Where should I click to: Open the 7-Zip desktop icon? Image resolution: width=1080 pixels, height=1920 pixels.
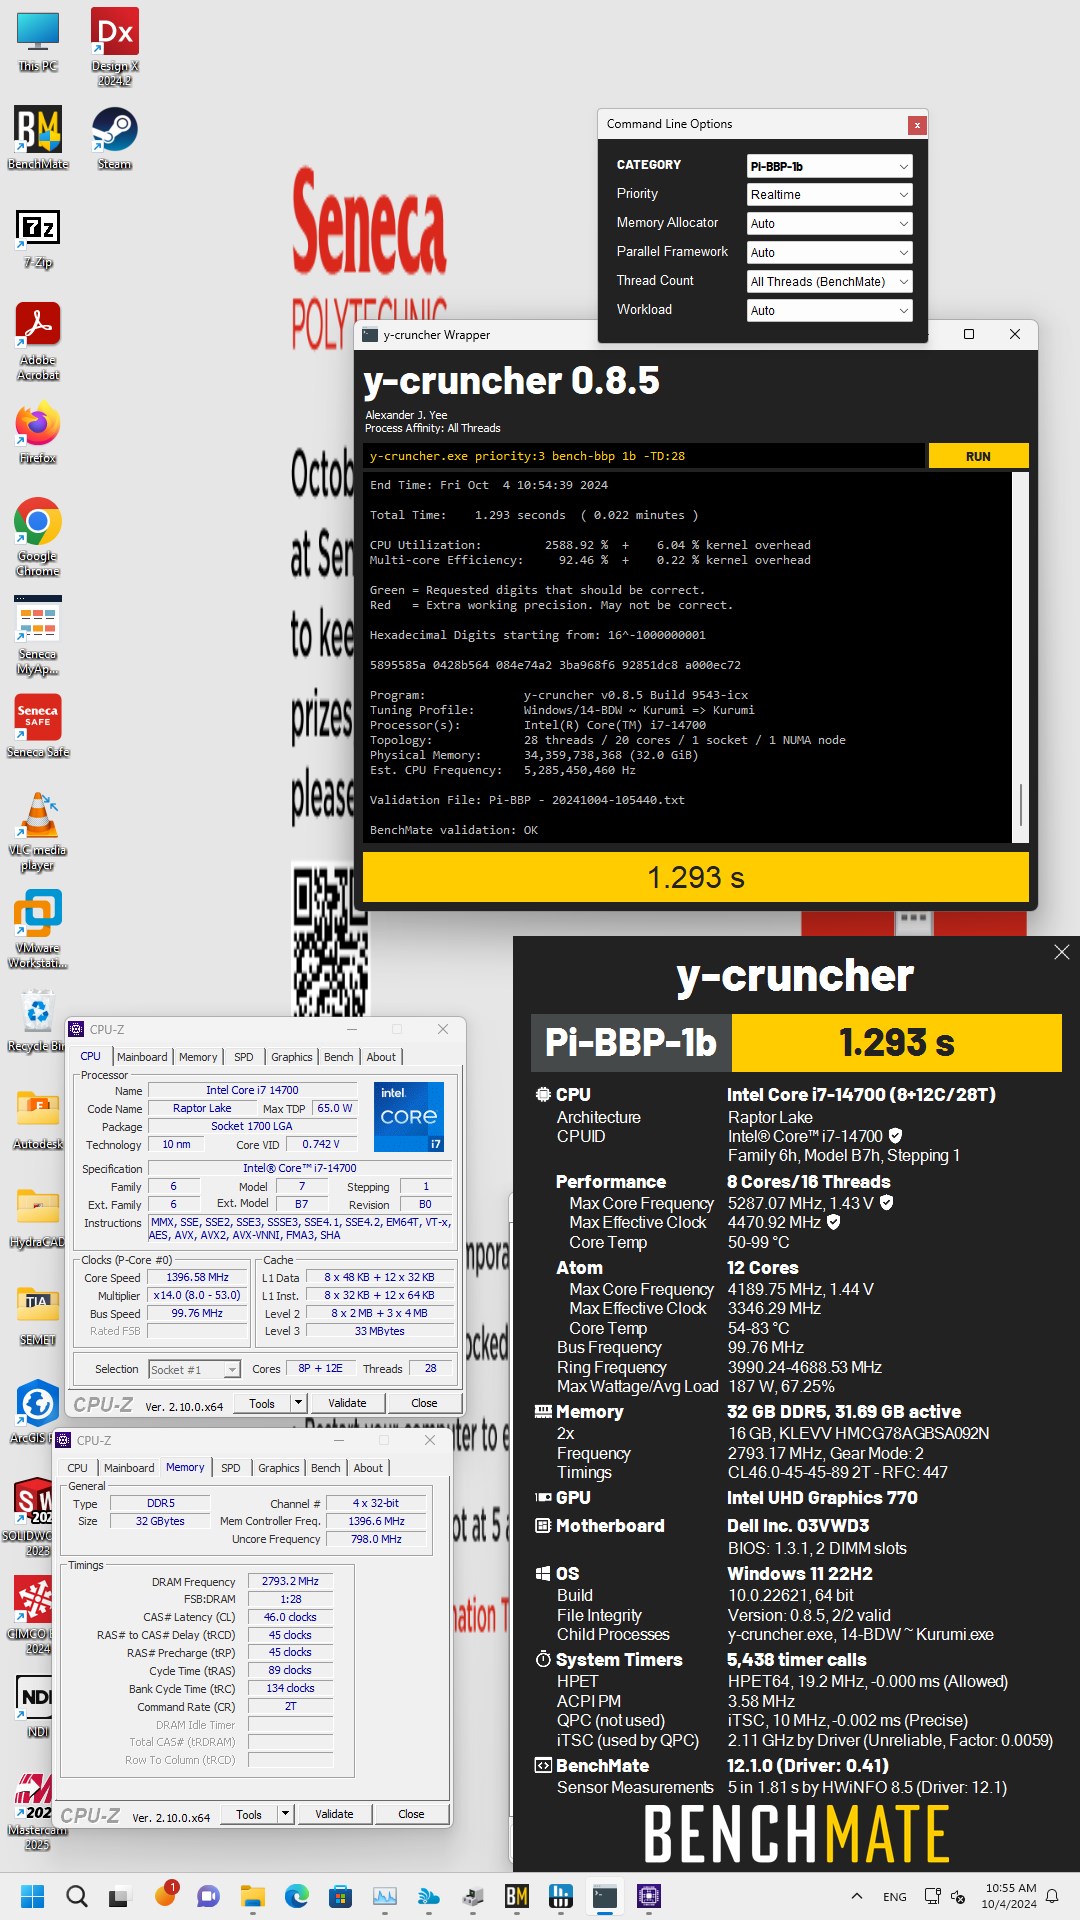38,238
